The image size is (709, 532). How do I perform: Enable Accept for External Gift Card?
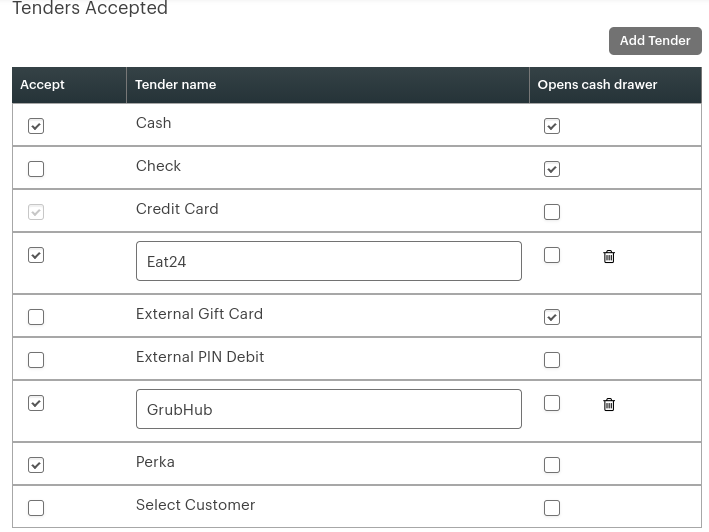[x=36, y=317]
